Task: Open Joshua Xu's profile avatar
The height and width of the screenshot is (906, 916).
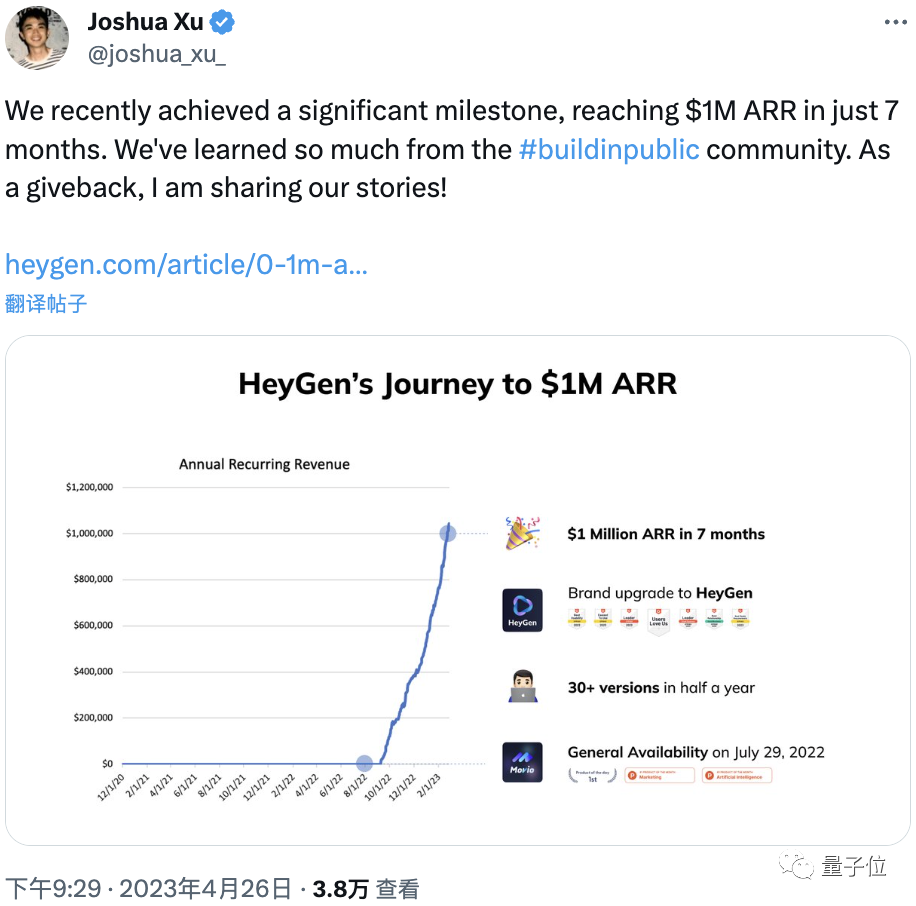Action: [x=37, y=38]
